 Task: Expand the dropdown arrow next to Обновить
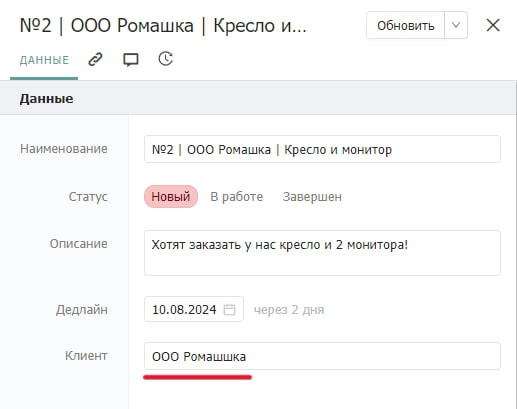[456, 25]
